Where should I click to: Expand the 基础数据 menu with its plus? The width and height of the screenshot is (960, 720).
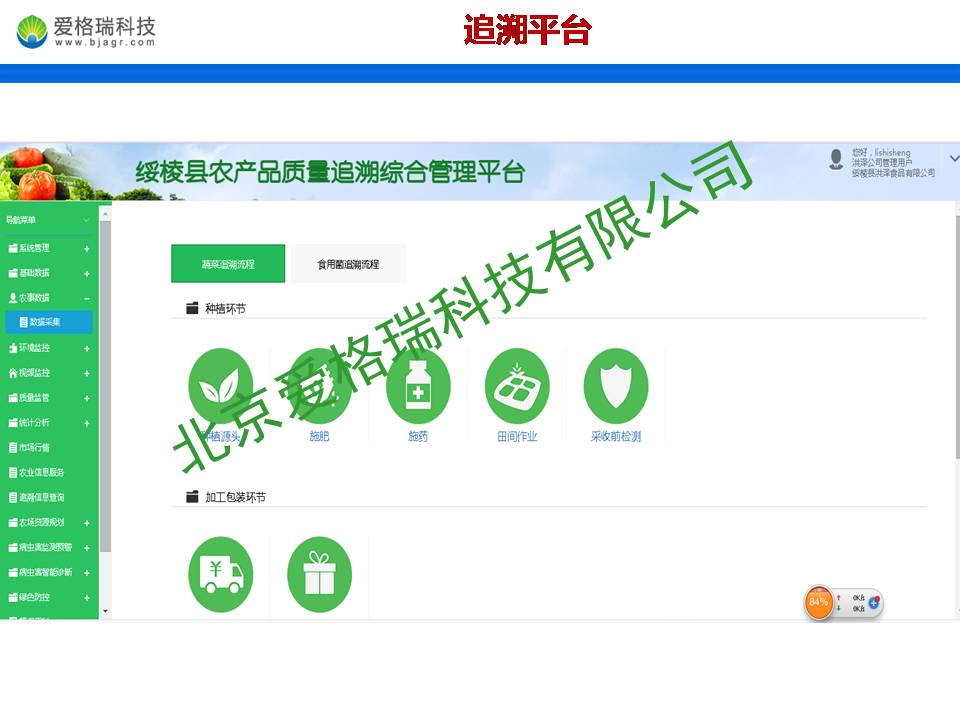click(x=87, y=274)
